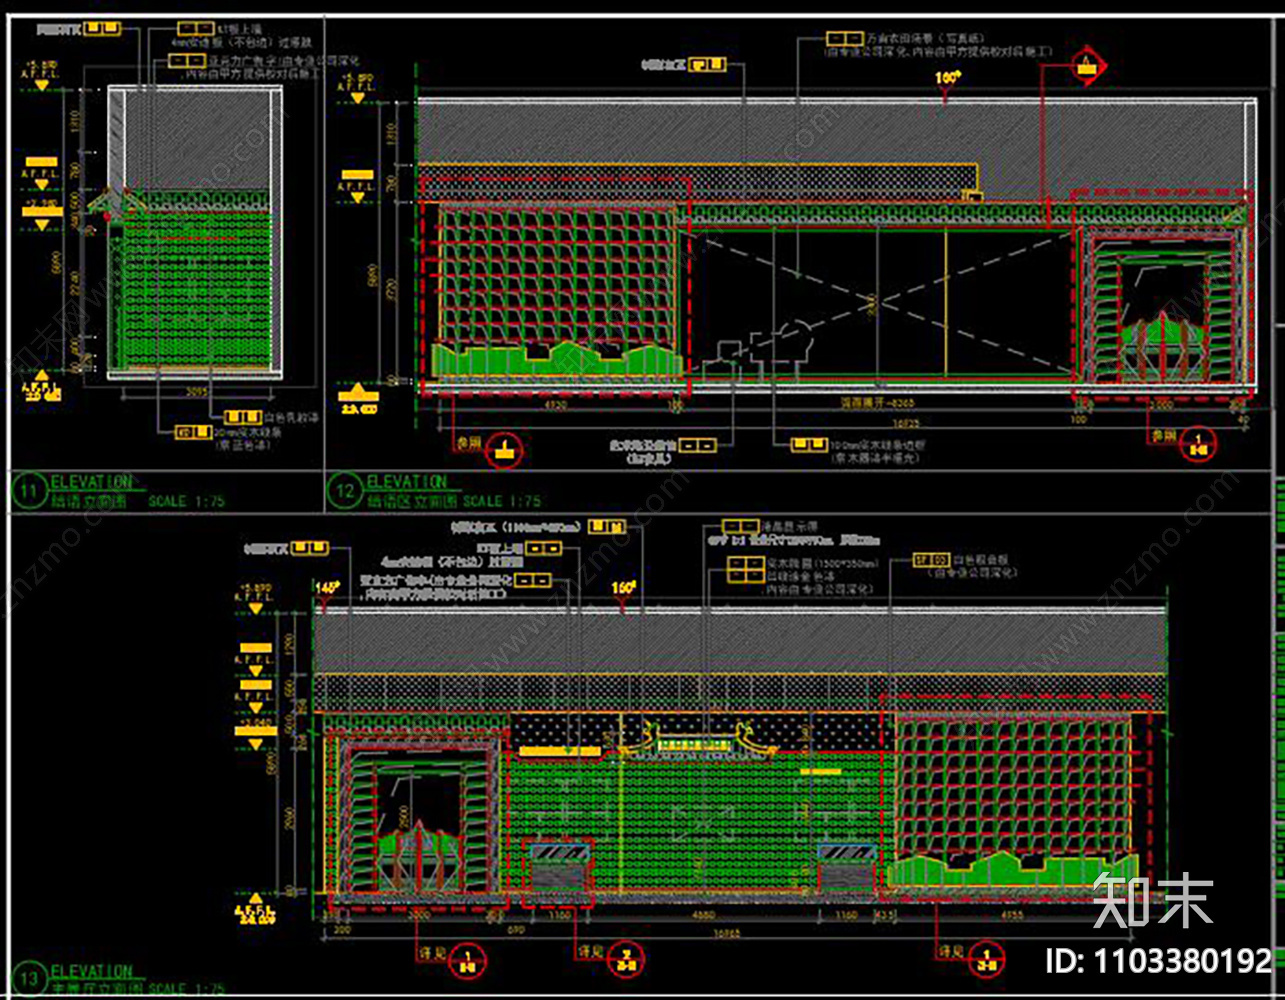Click the 4880 dimension in elevation 13
This screenshot has height=1000, width=1285.
pyautogui.click(x=705, y=914)
